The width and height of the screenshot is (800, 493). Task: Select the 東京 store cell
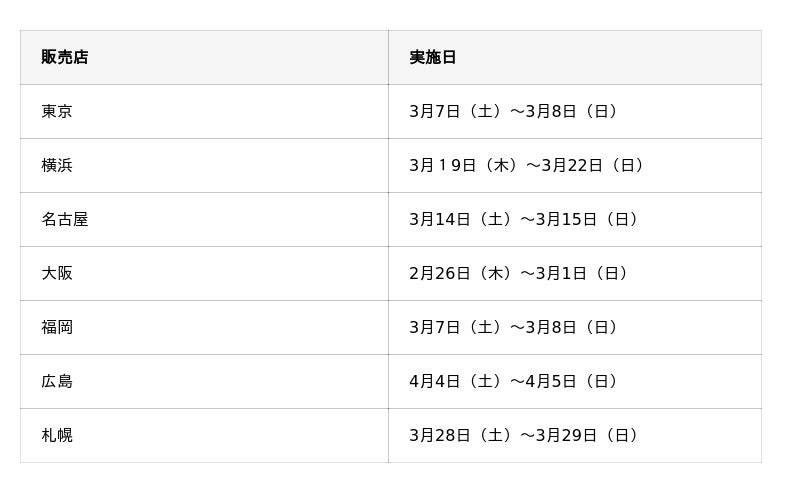57,112
